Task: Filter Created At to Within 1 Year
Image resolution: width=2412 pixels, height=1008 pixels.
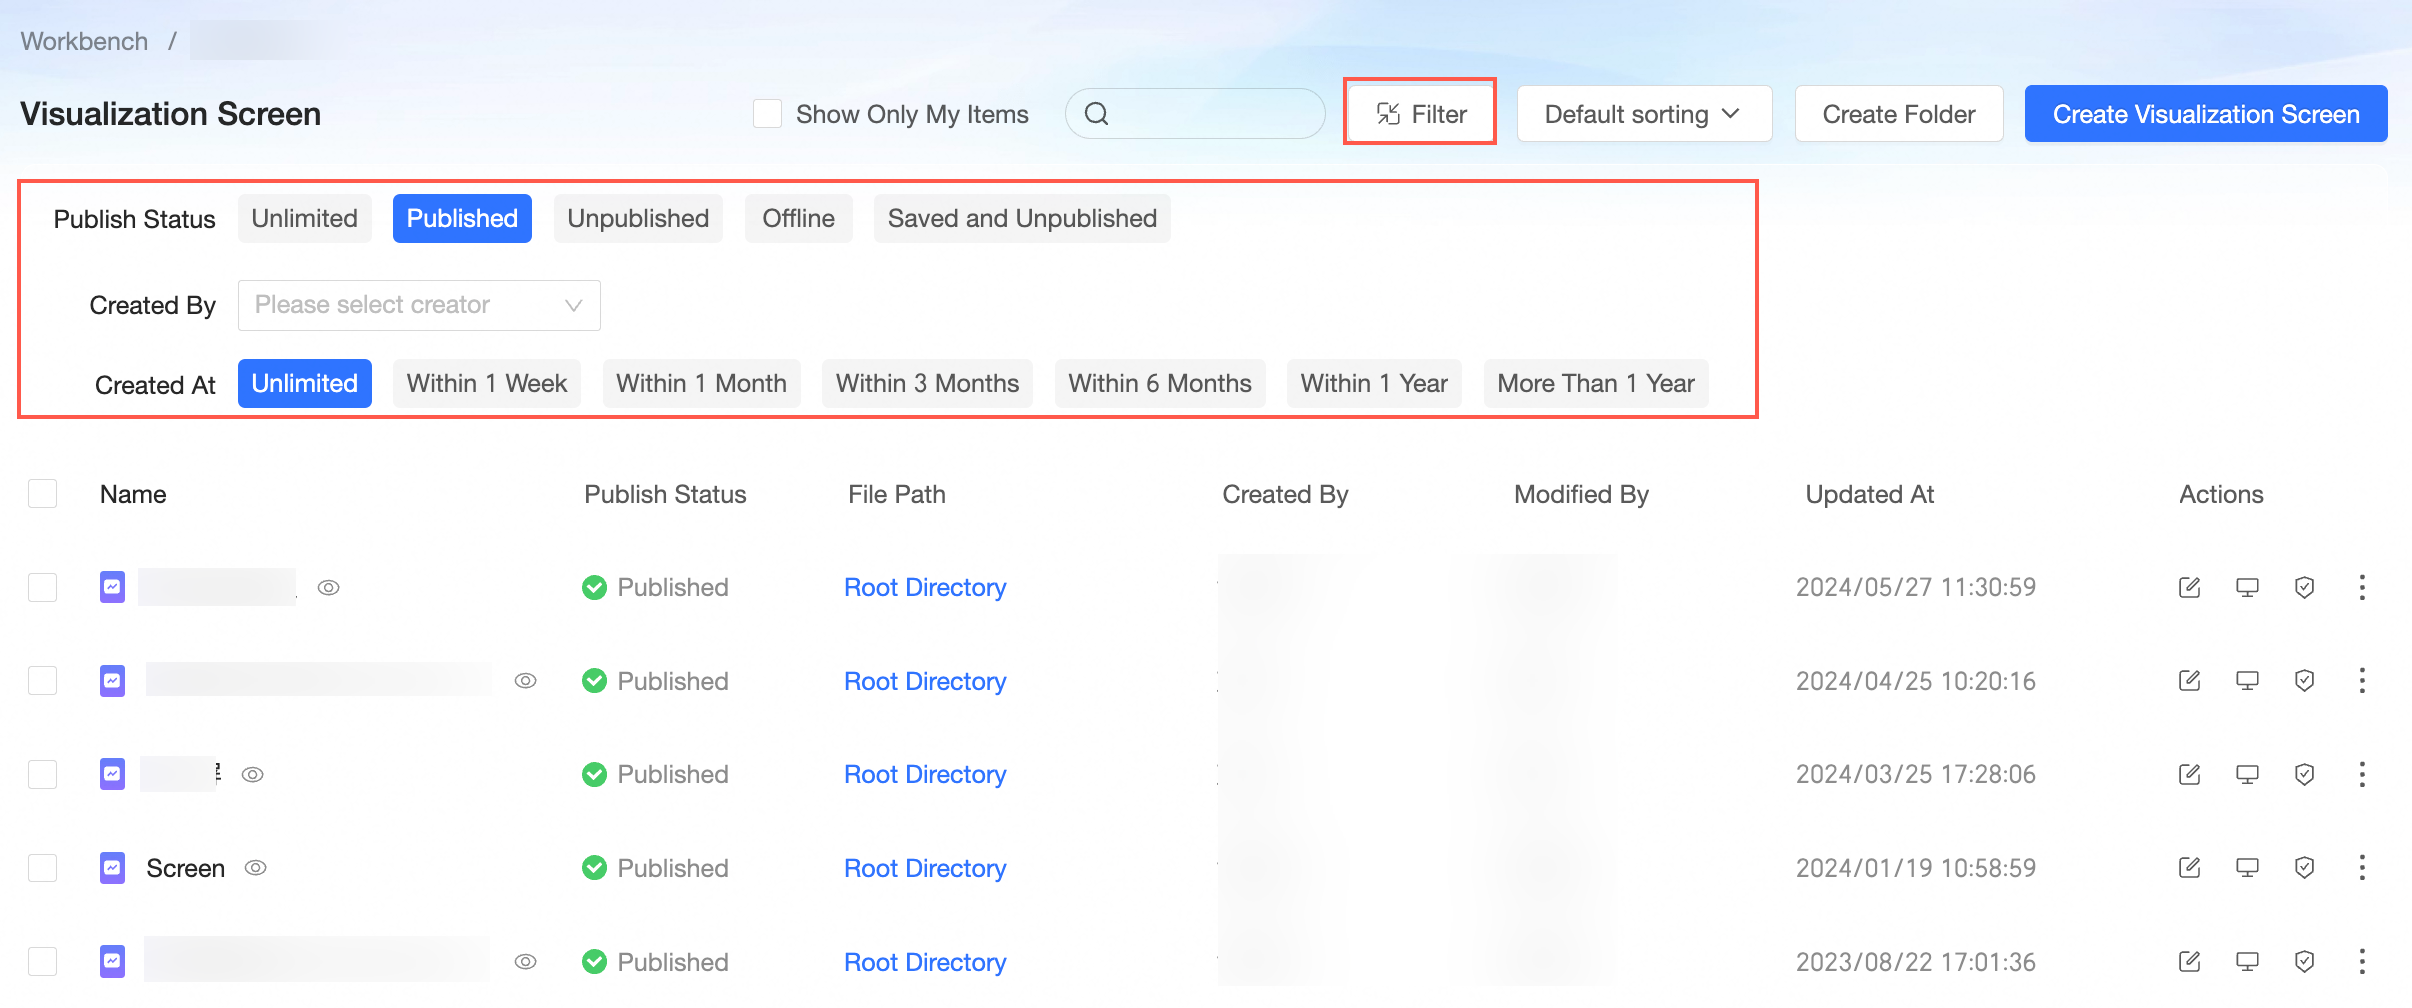Action: (1374, 383)
